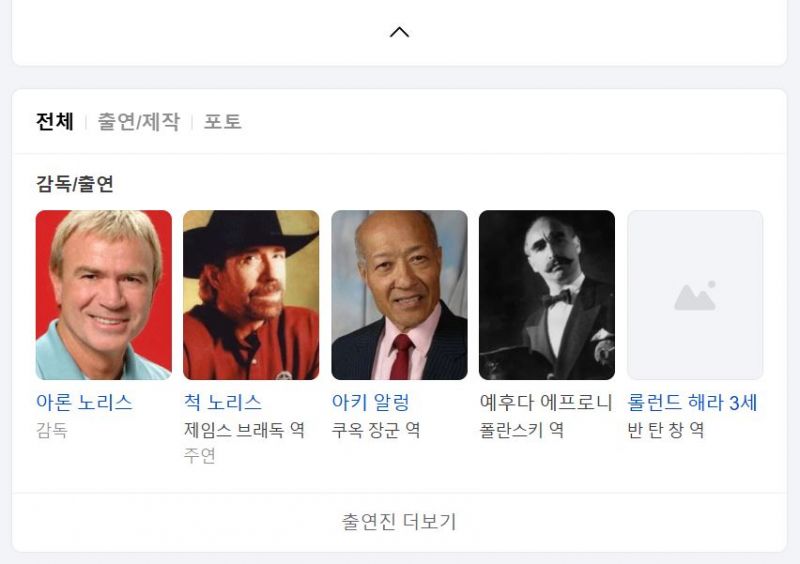Click 출연진 더보기 to show more cast
Screen dimensions: 800x564
(x=399, y=522)
